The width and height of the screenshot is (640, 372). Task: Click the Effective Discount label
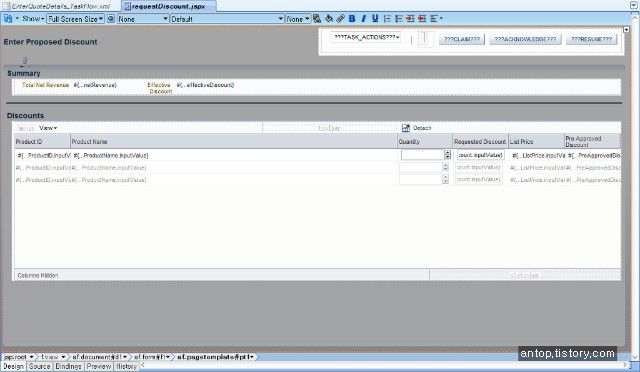click(x=160, y=88)
